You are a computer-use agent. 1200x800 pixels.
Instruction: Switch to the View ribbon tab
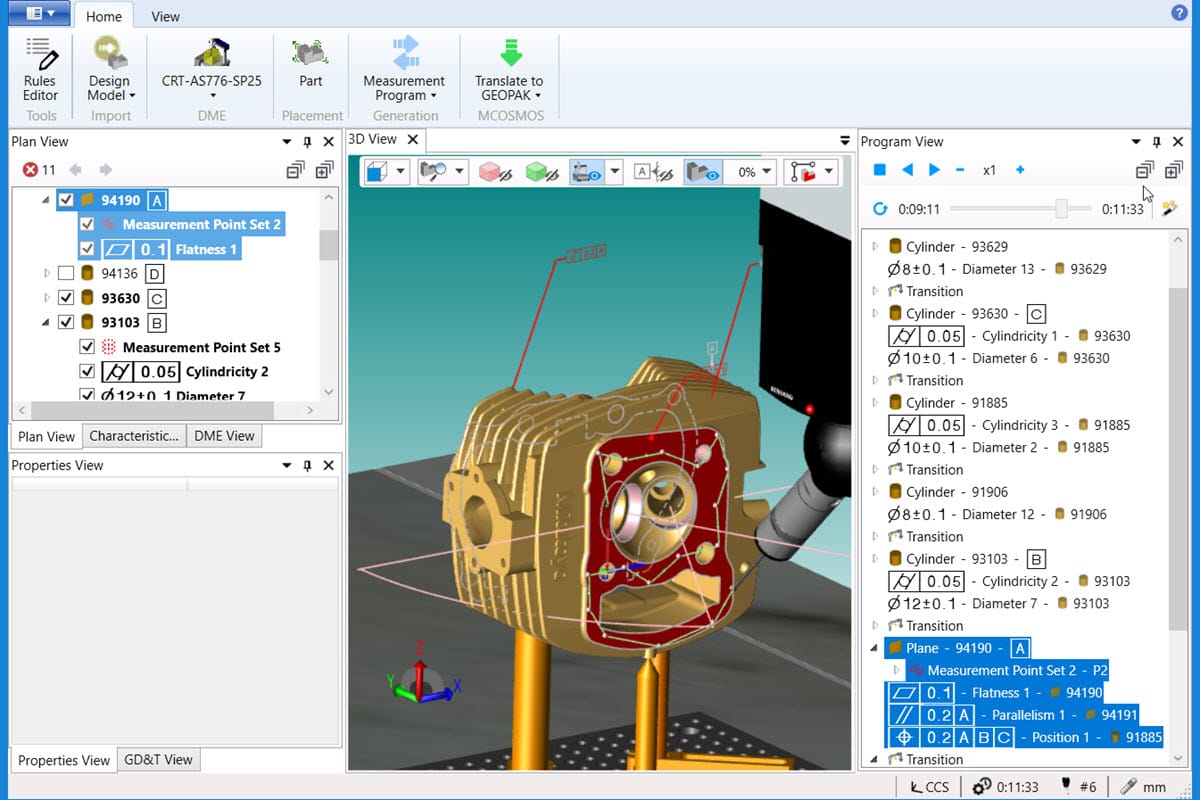click(x=165, y=16)
